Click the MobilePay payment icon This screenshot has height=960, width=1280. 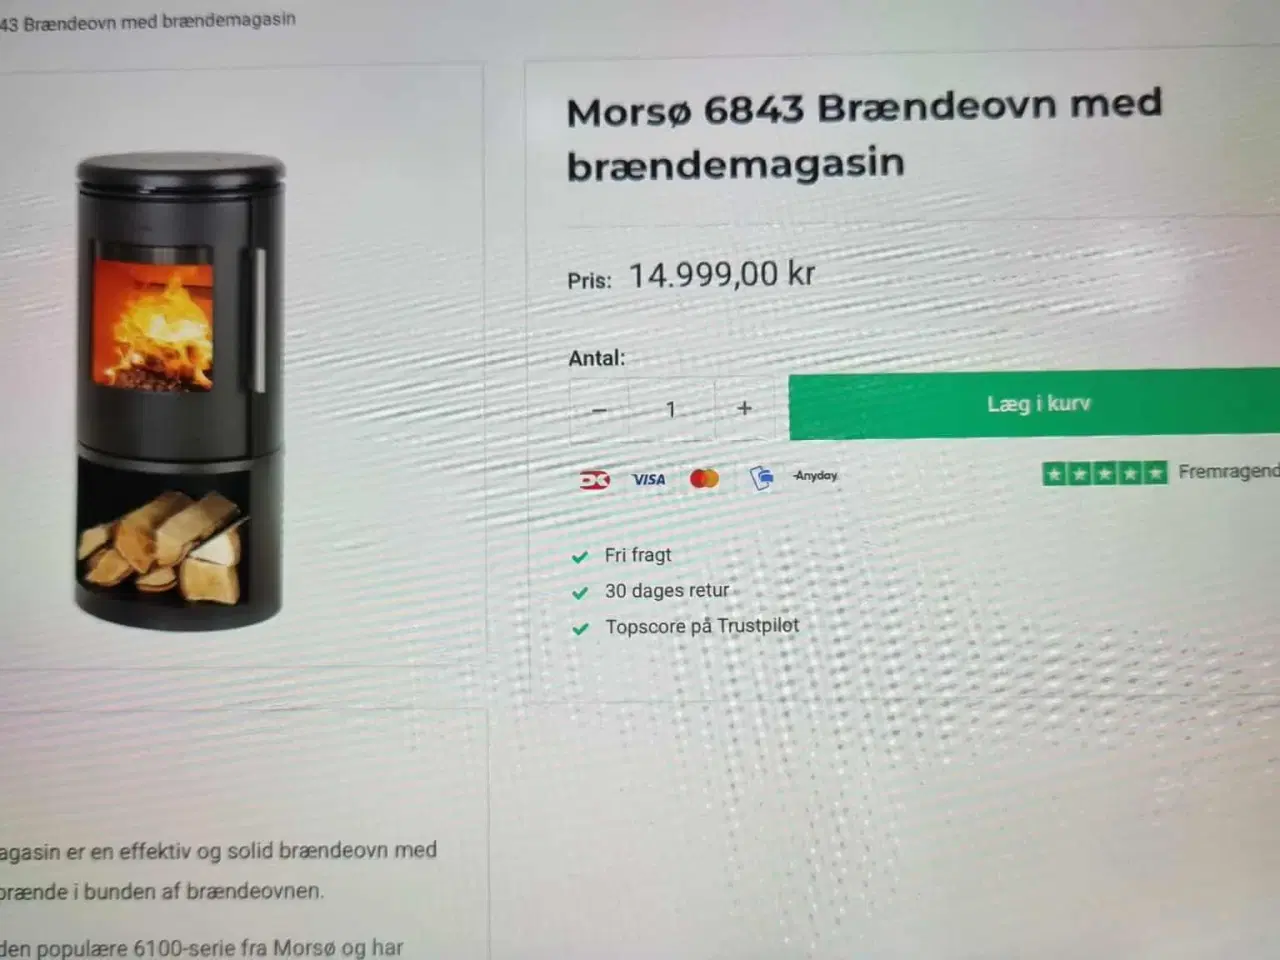pos(761,478)
